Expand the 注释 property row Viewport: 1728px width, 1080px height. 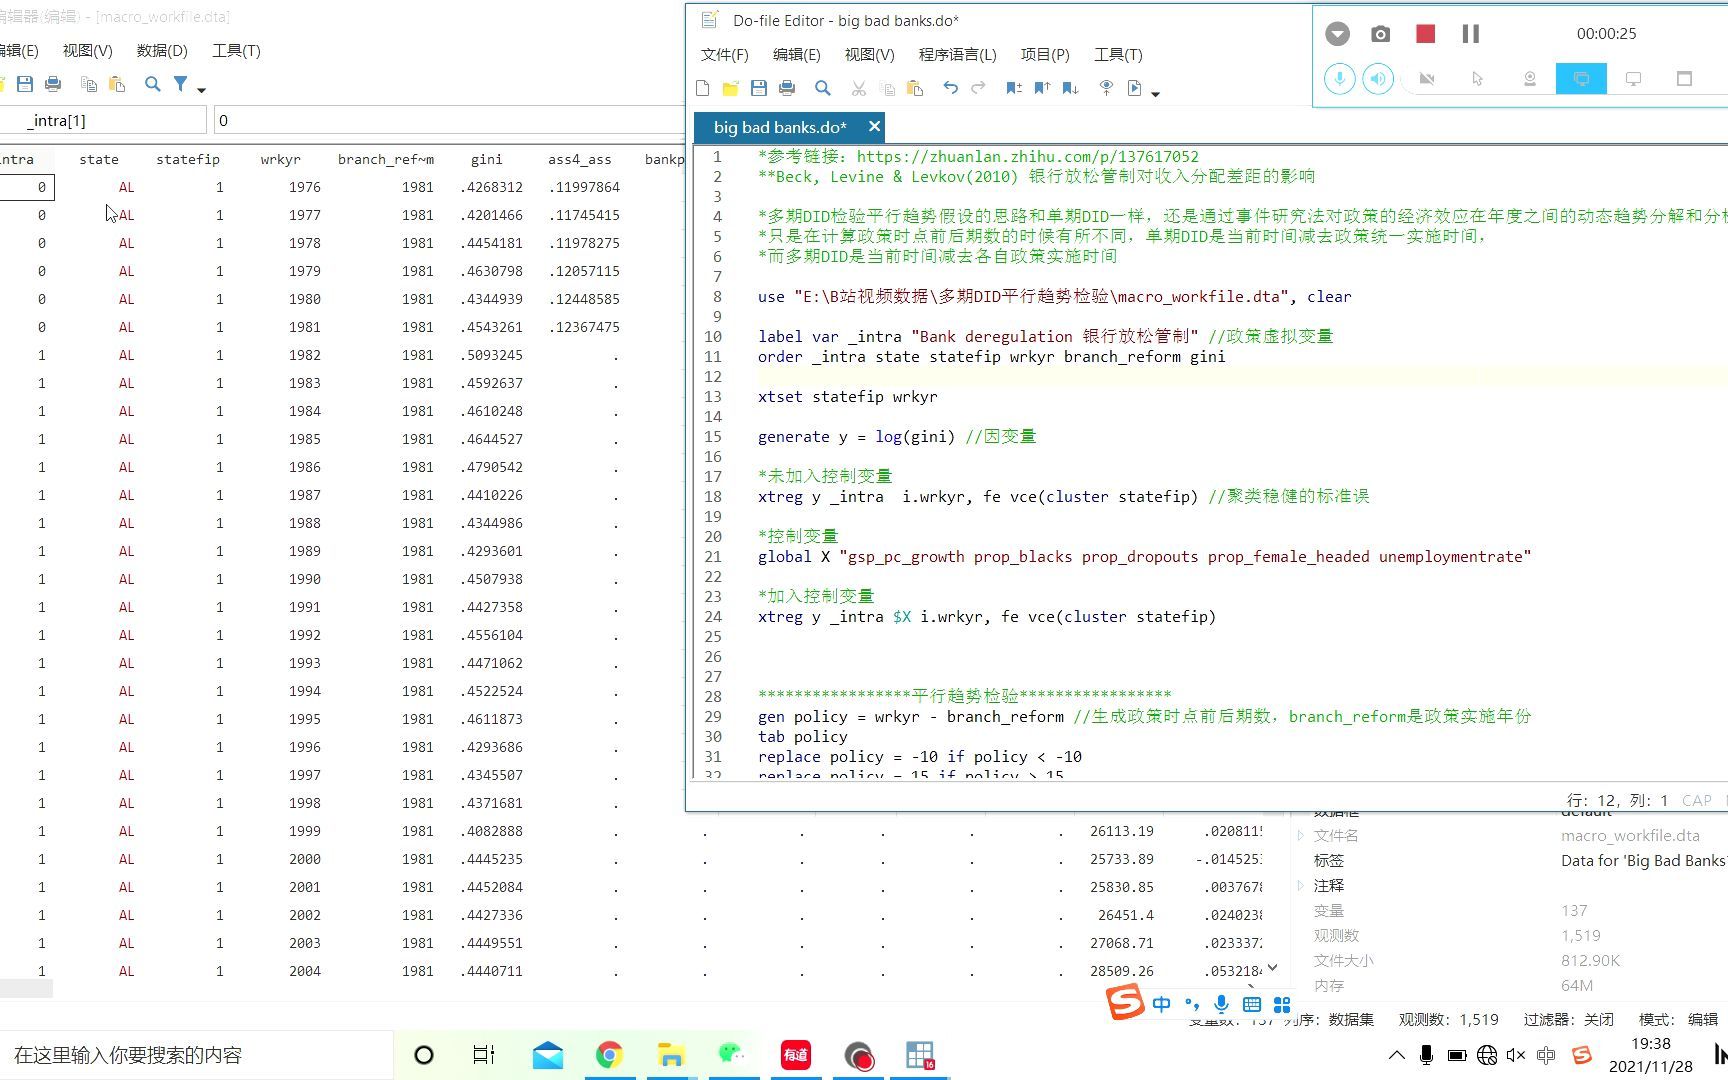click(1301, 885)
